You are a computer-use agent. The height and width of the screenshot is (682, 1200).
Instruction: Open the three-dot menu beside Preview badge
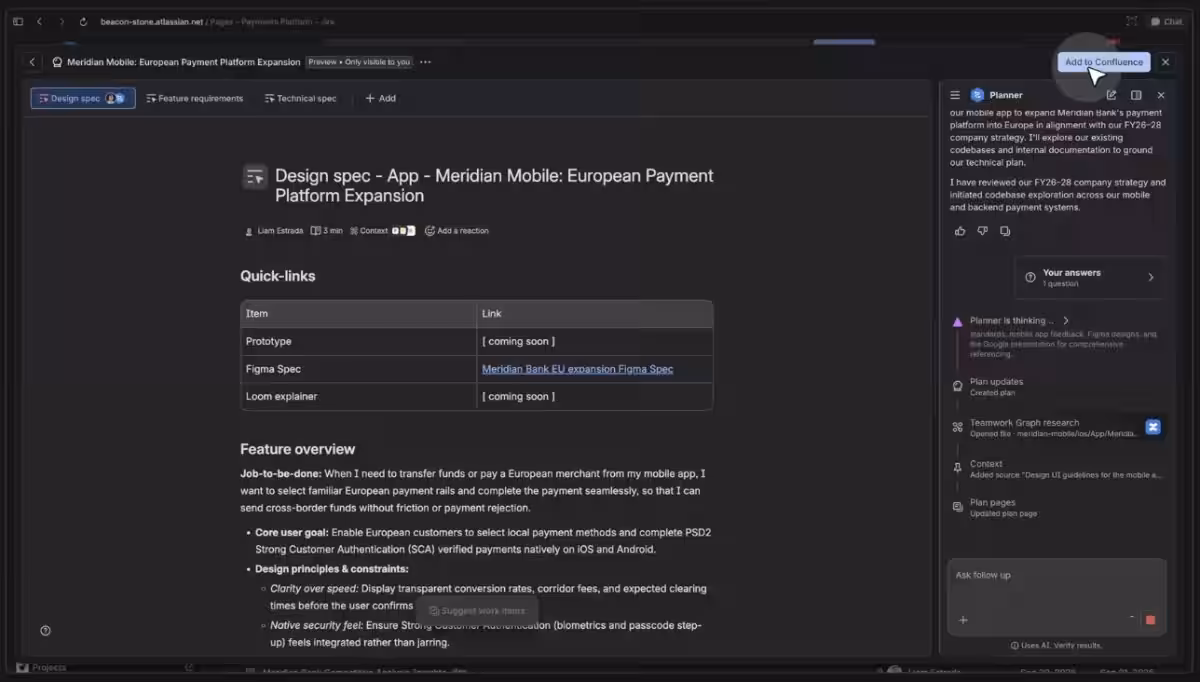pos(425,62)
